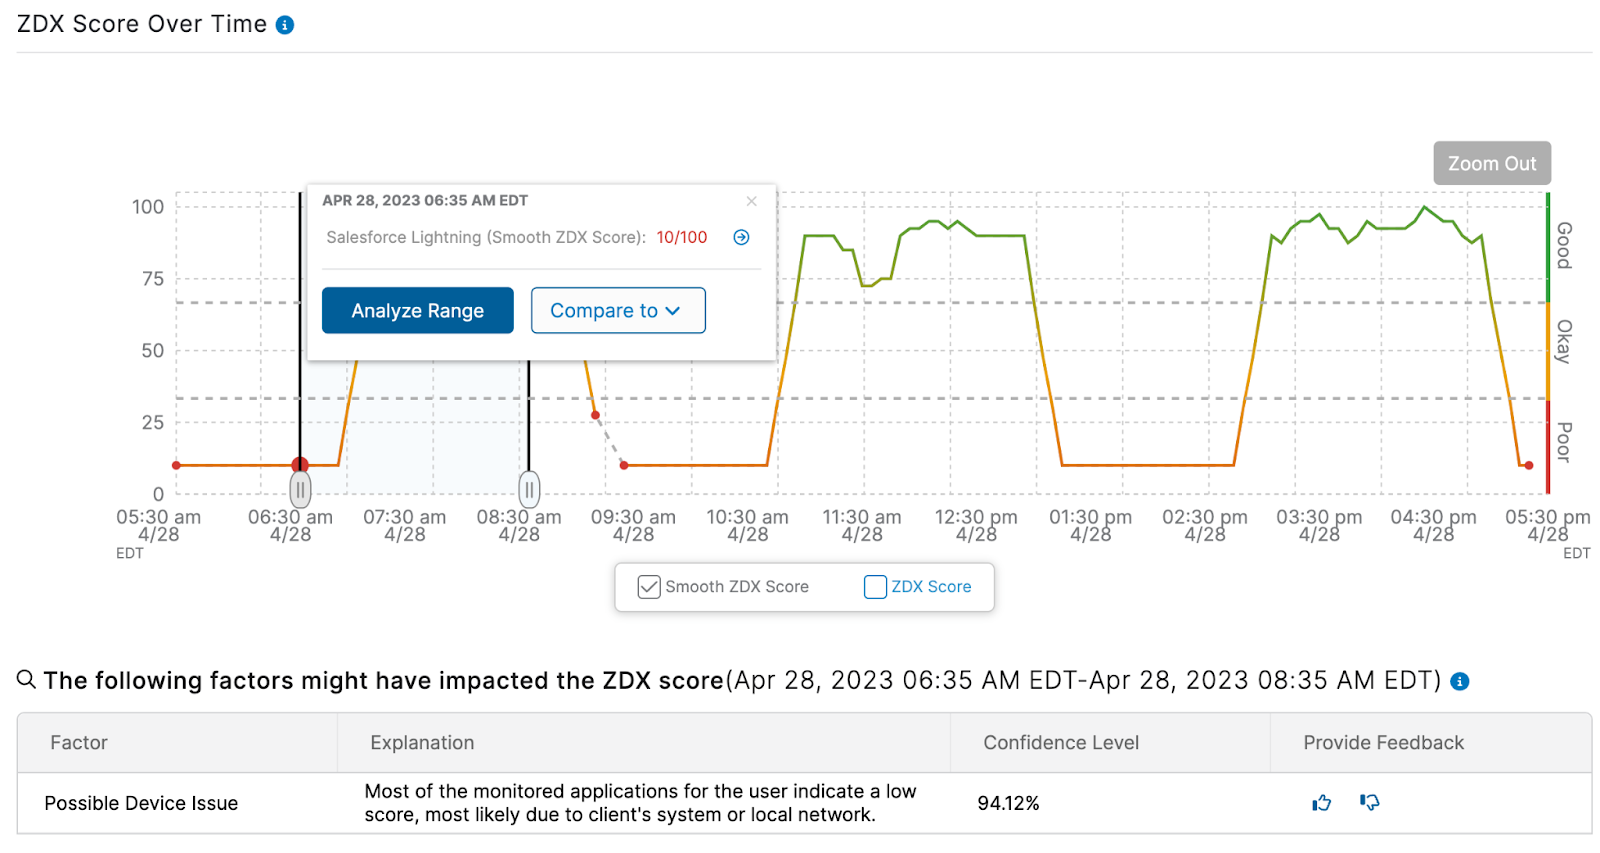Click the Factor column header

[x=79, y=743]
